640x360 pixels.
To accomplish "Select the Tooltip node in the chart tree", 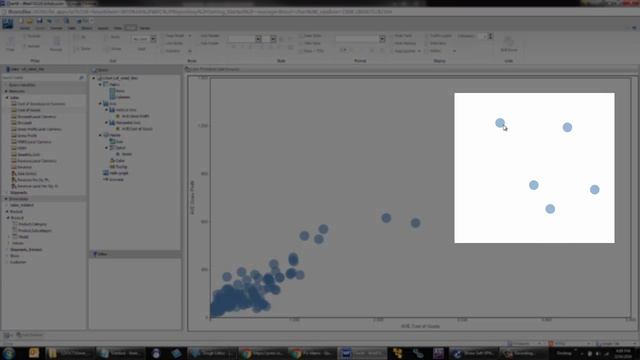I will [118, 167].
